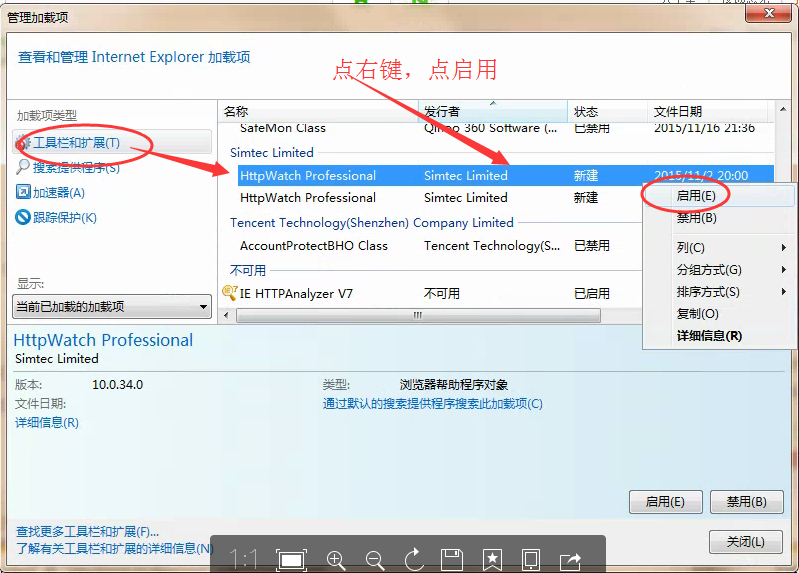
Task: Choose 启用(E) from the context menu
Action: tap(696, 196)
